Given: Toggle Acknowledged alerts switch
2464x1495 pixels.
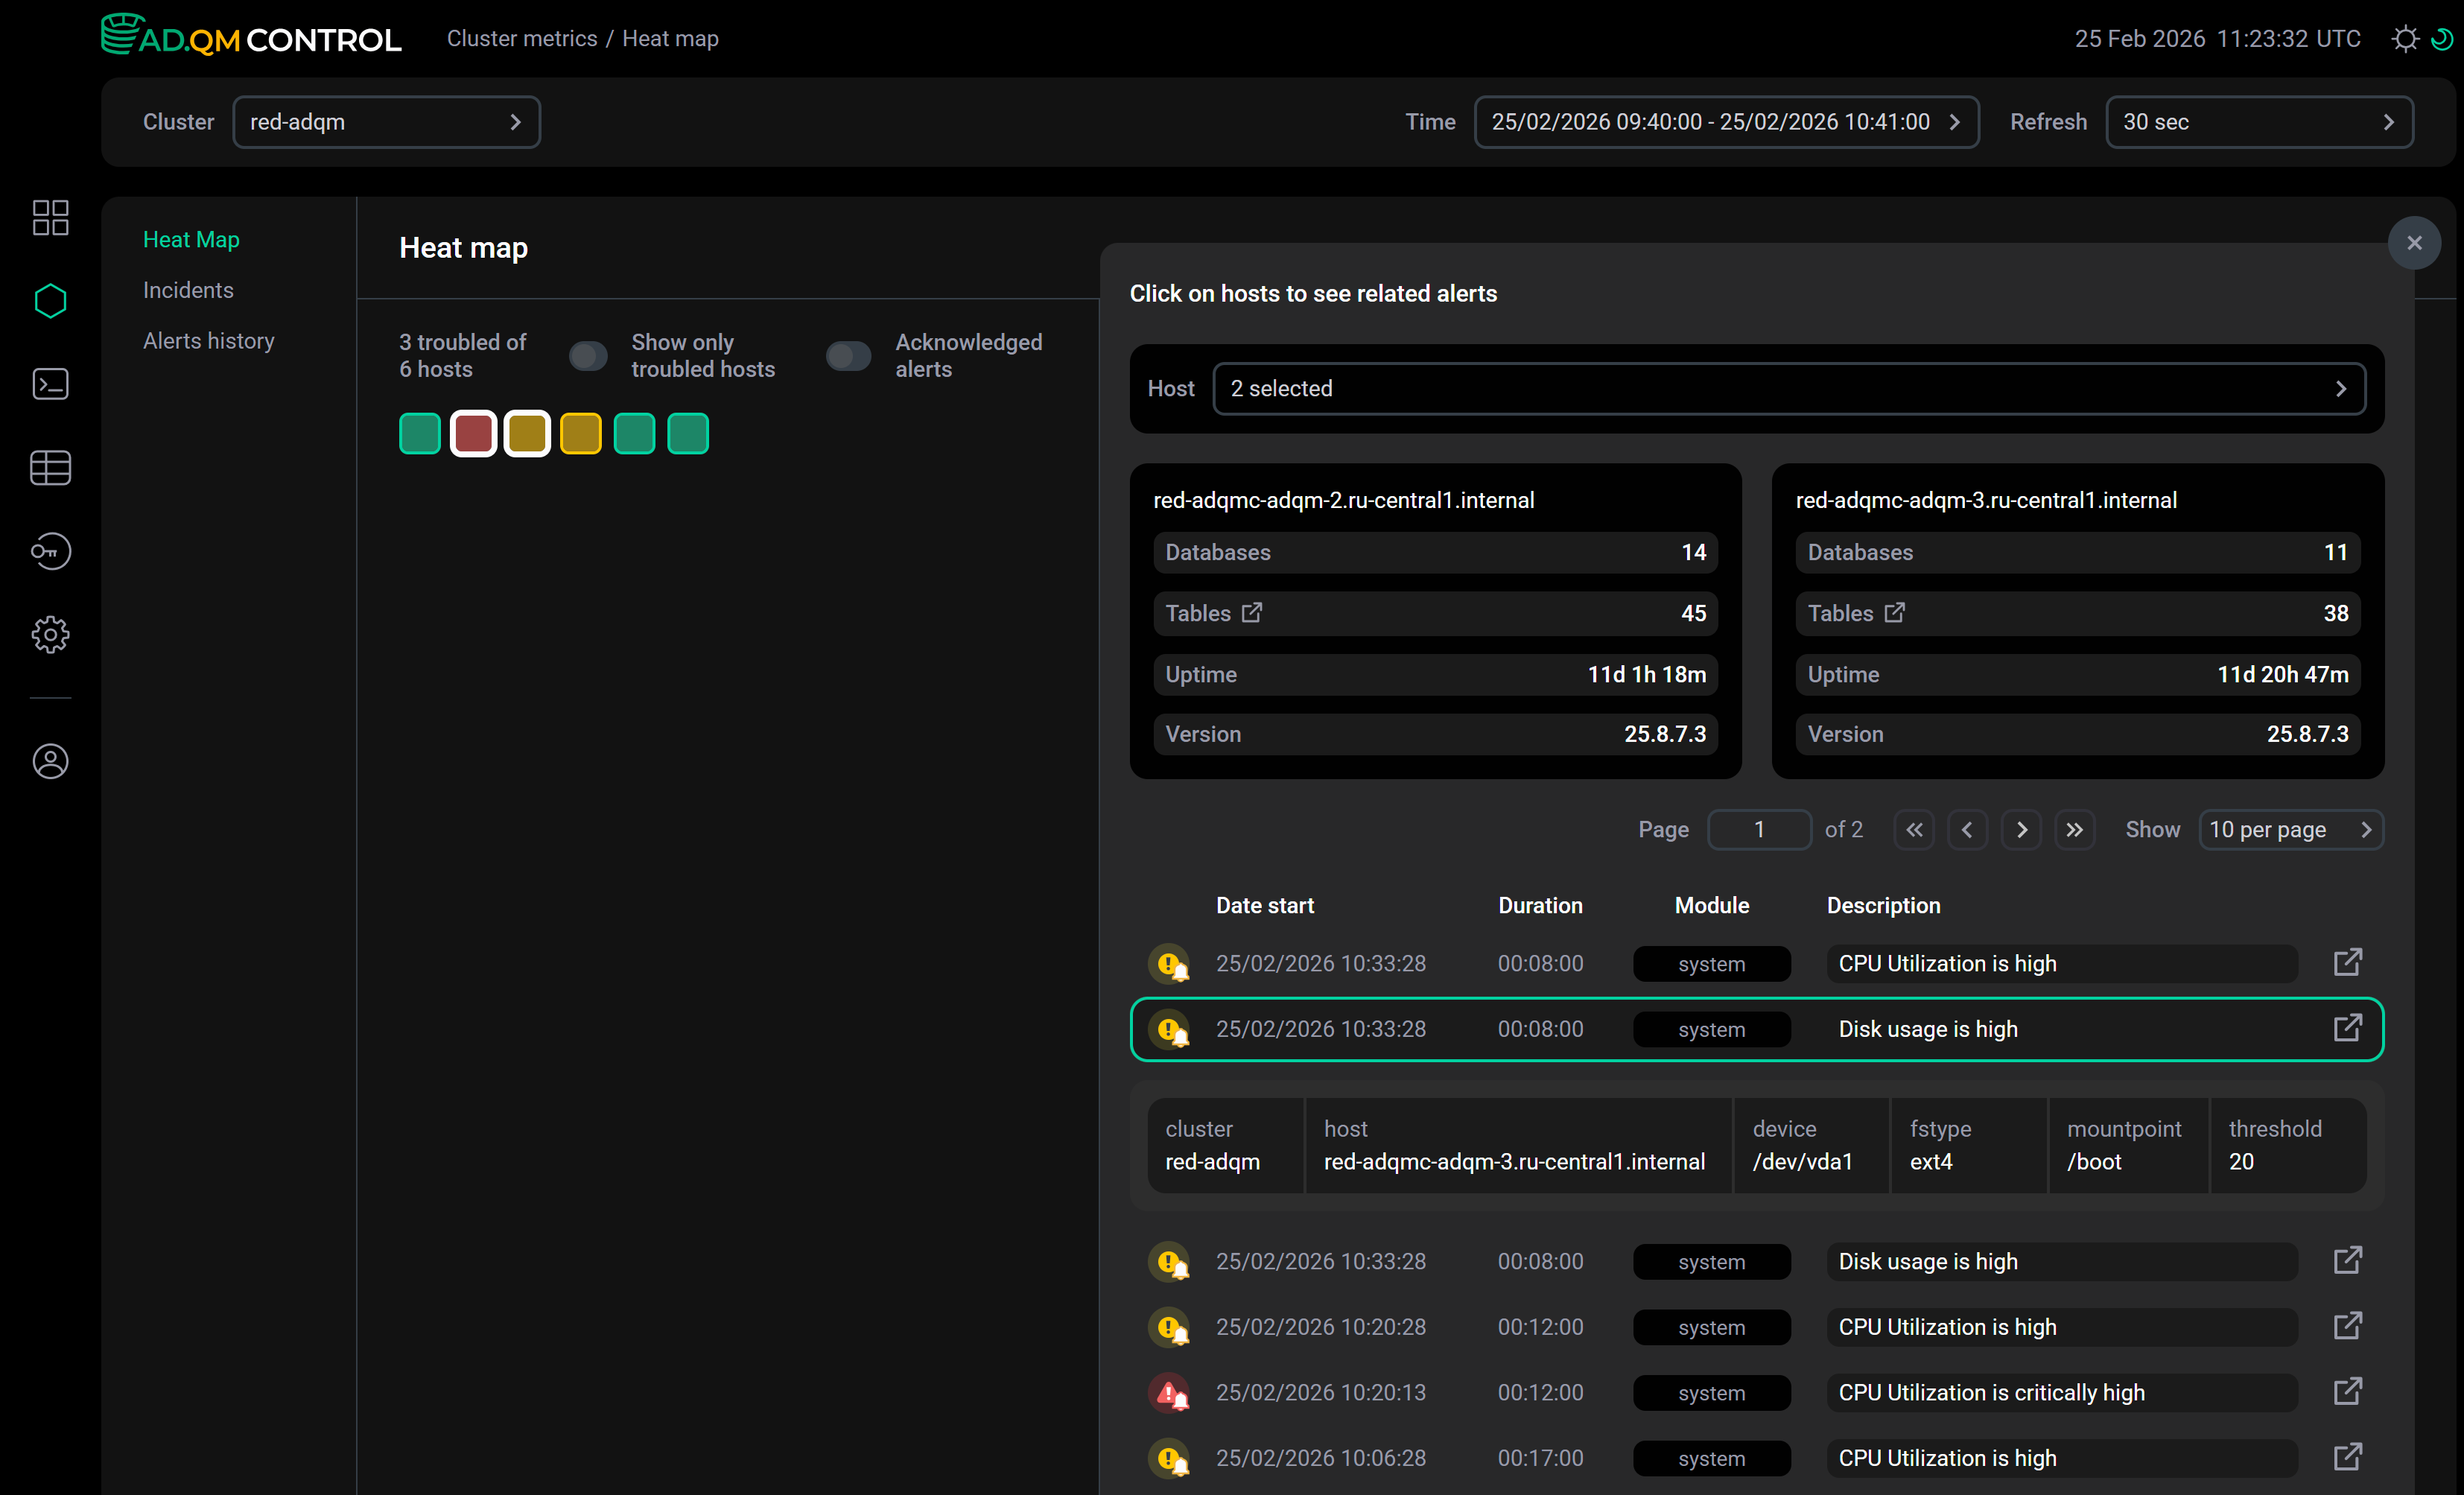Looking at the screenshot, I should click(848, 356).
